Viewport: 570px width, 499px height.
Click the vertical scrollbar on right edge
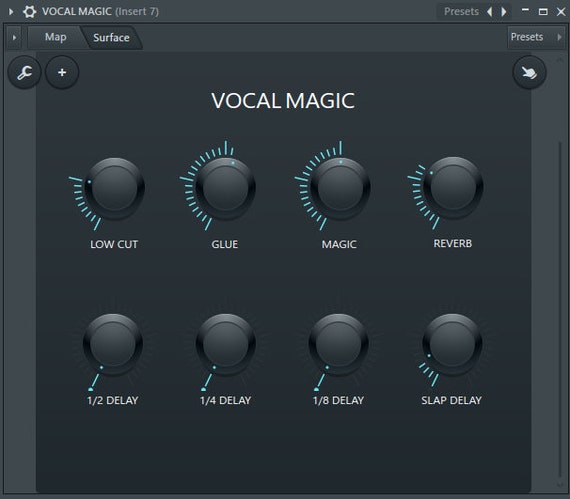560,309
